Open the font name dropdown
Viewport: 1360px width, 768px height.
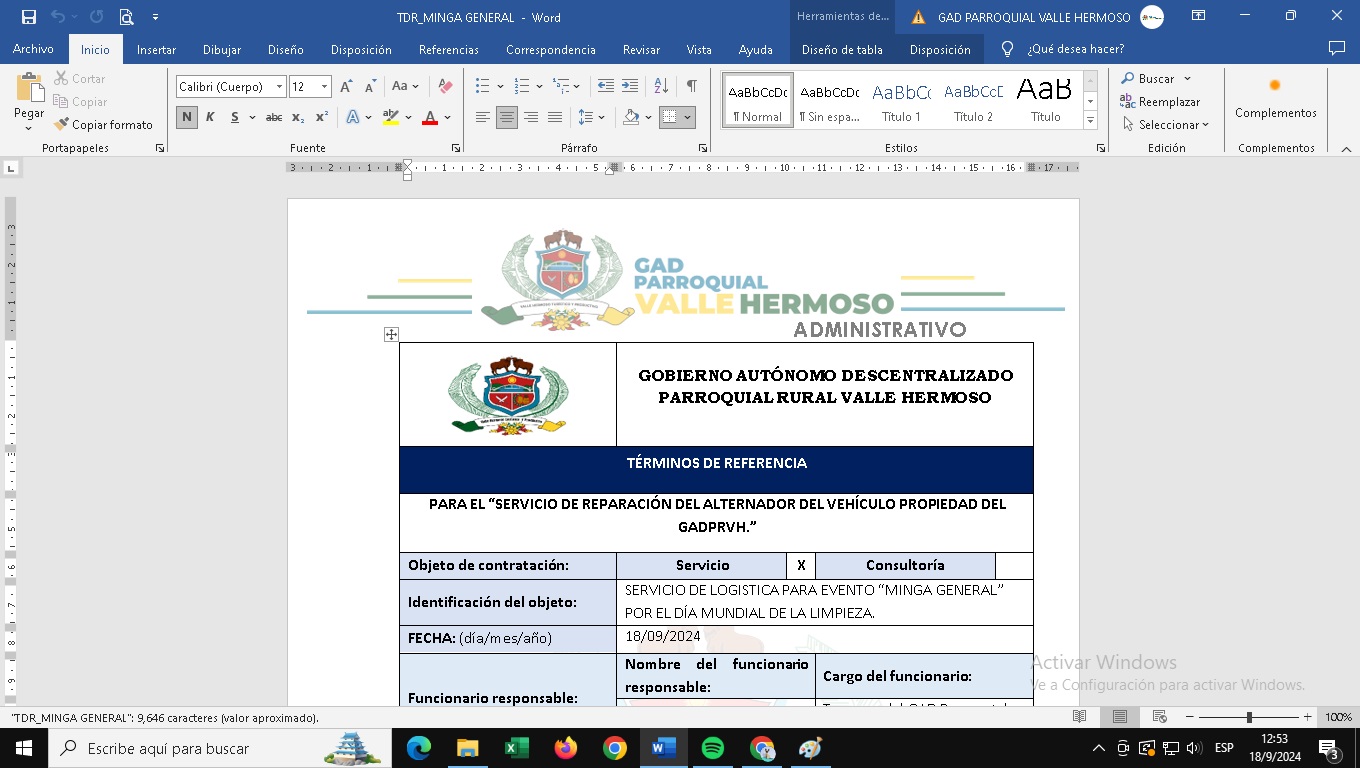[x=279, y=87]
